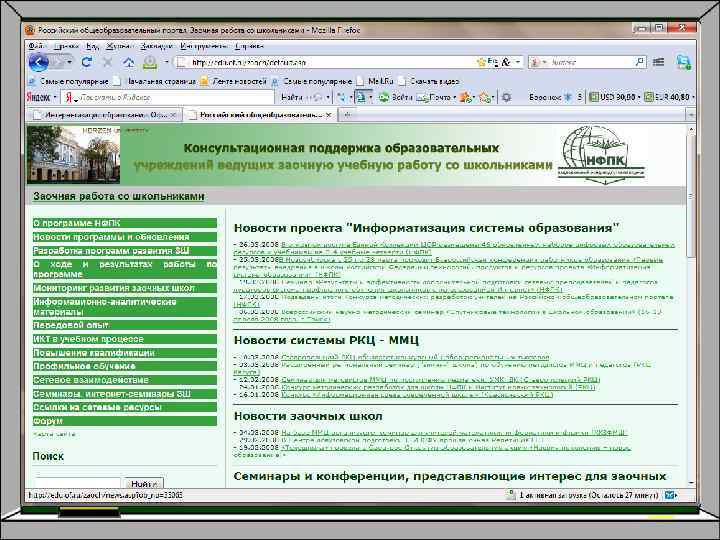The image size is (720, 540).
Task: Open the Начальная страница bookmark
Action: pos(154,81)
